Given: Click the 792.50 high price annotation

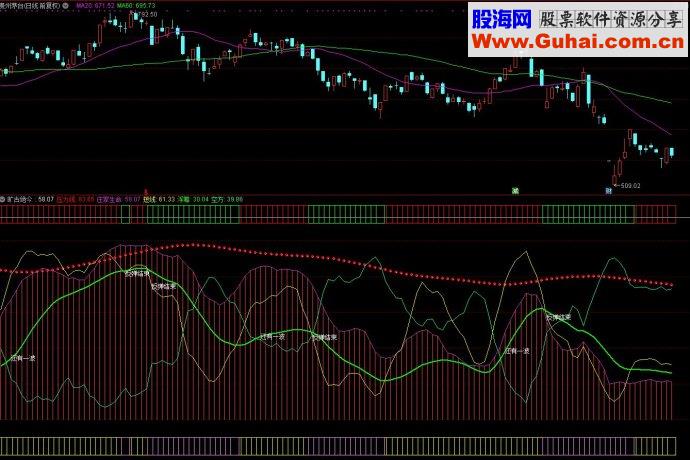Looking at the screenshot, I should tap(147, 15).
